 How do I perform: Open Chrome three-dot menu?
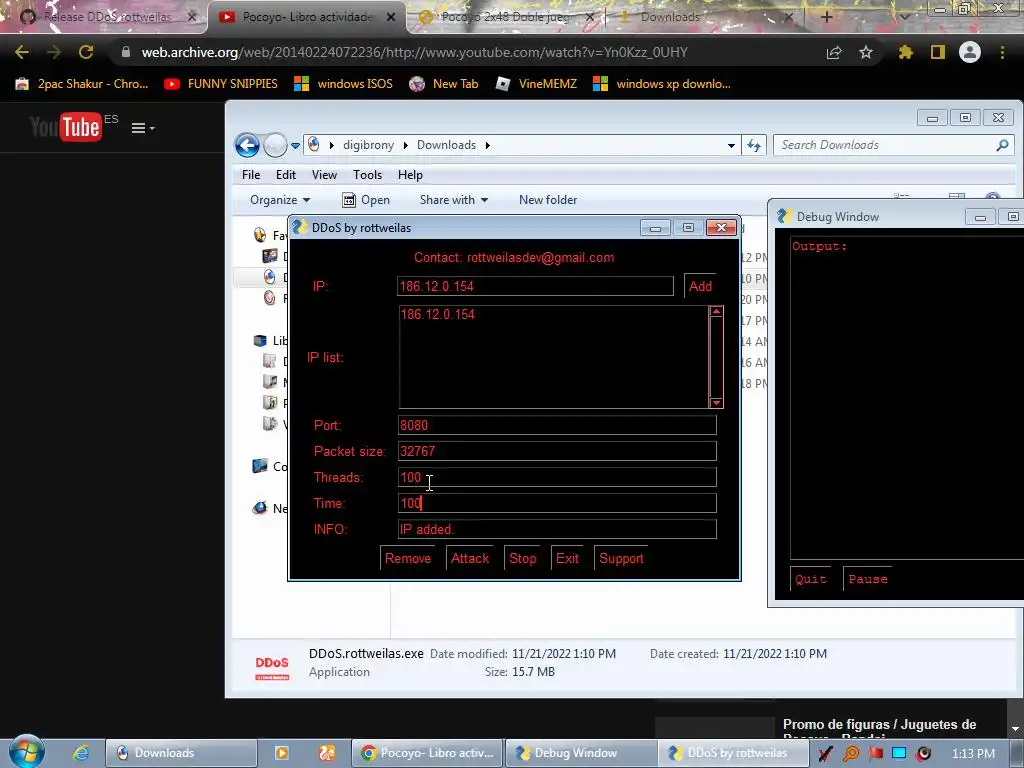point(1002,52)
